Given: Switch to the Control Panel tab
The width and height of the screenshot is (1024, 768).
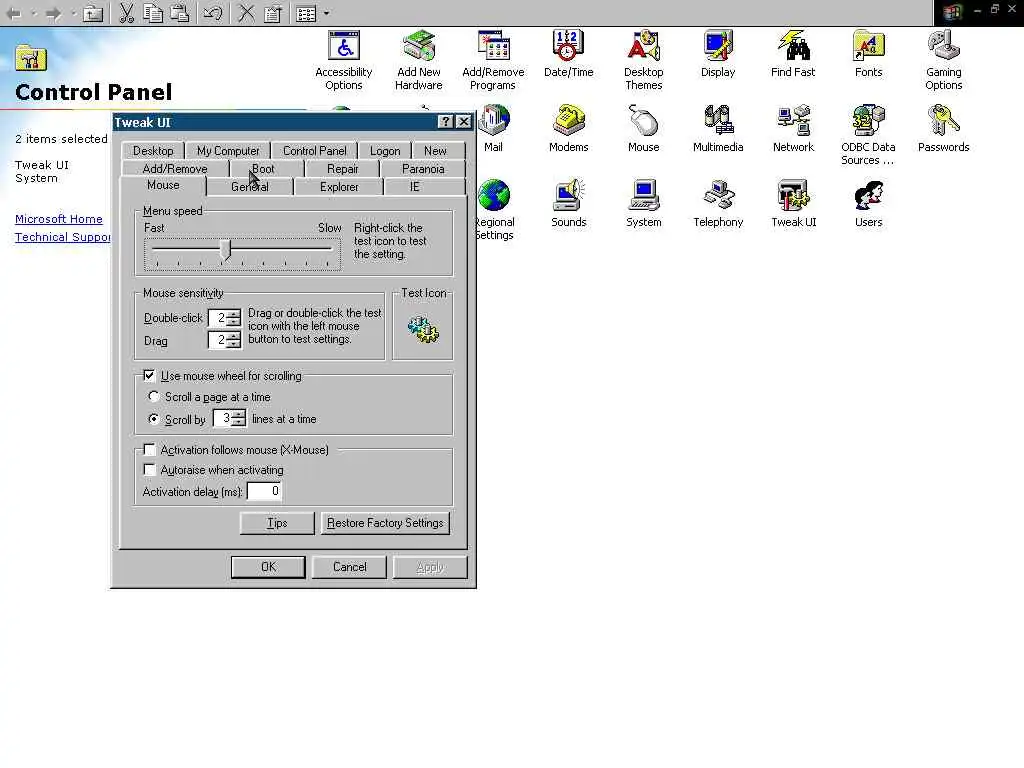Looking at the screenshot, I should pos(314,151).
